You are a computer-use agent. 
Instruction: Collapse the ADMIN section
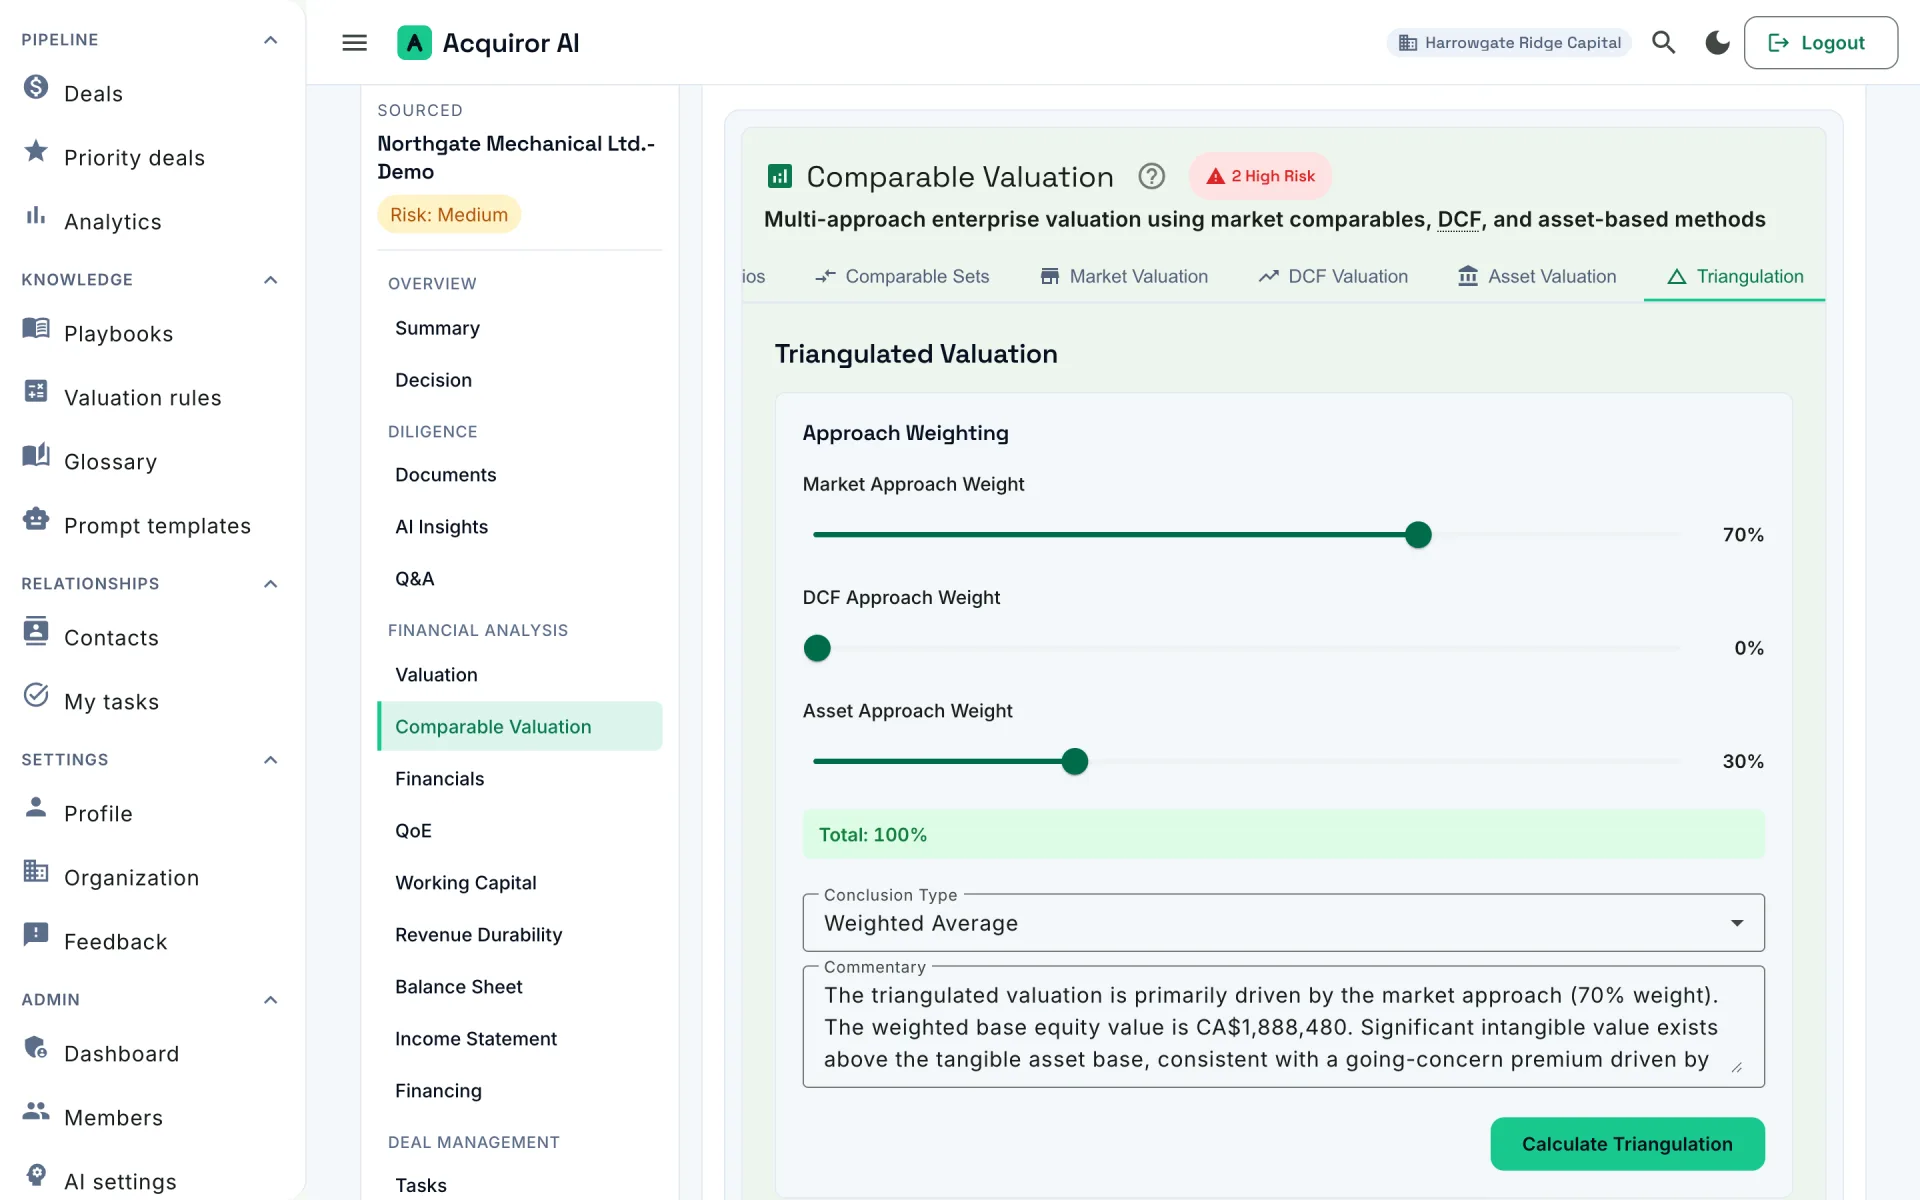[270, 1000]
